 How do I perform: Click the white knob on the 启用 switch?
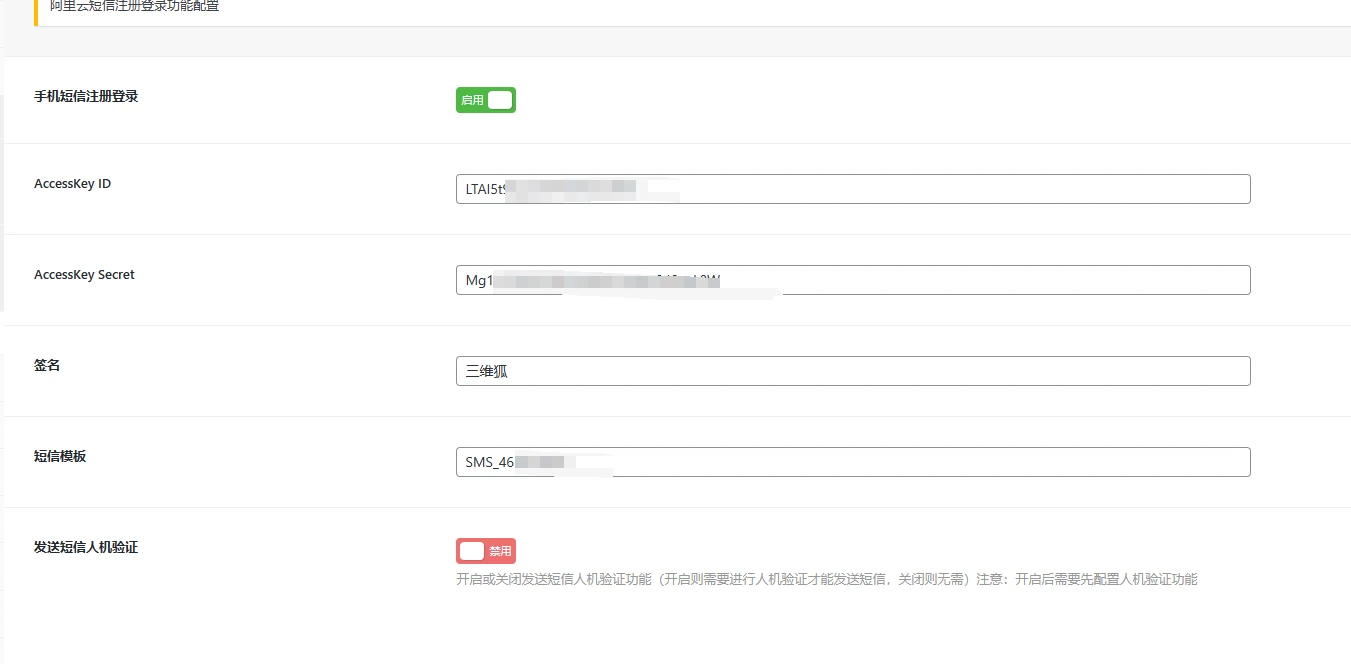tap(499, 100)
